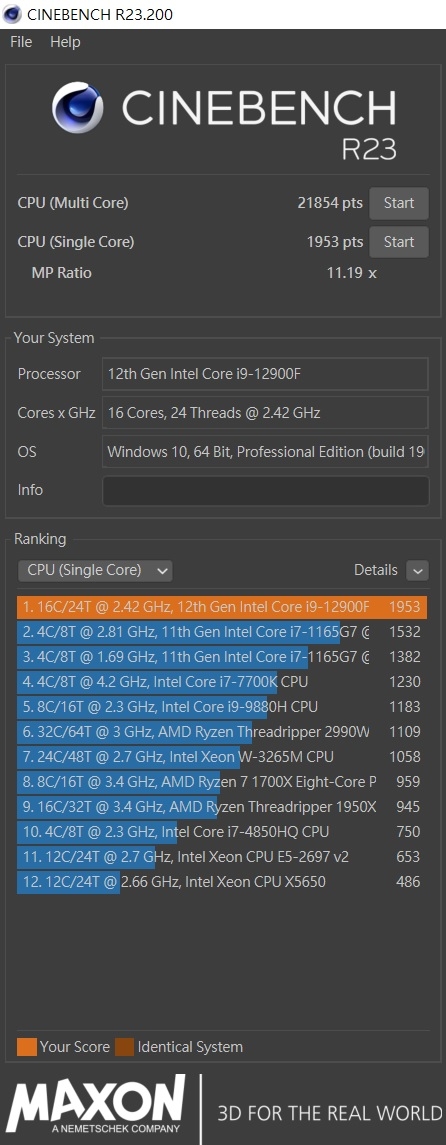Select the Ryzen 7 1700X ranking row

(222, 782)
